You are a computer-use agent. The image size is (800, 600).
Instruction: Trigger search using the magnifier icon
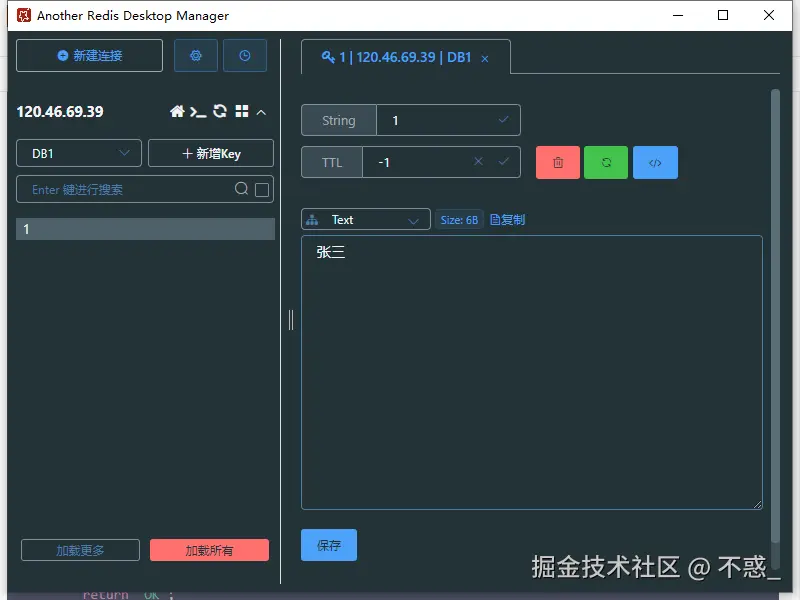[243, 188]
